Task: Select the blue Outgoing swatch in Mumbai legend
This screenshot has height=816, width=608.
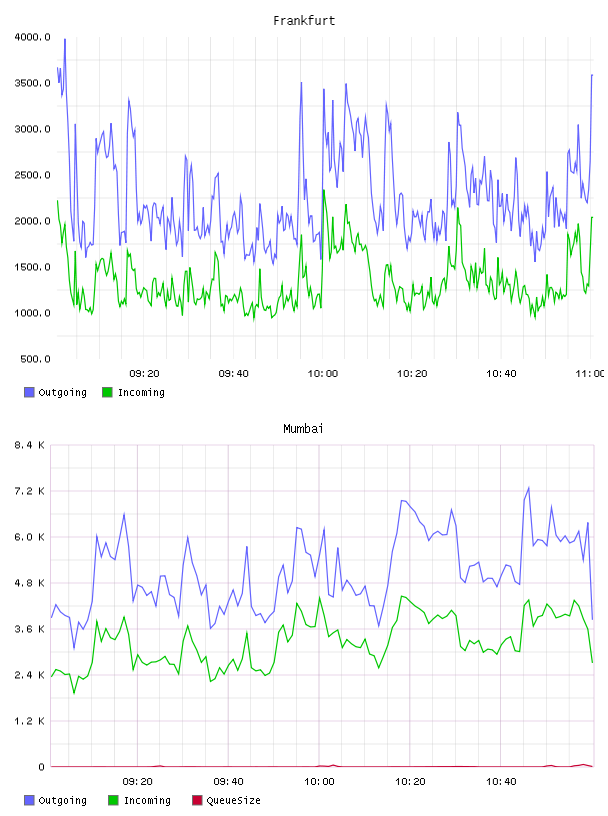Action: point(29,800)
